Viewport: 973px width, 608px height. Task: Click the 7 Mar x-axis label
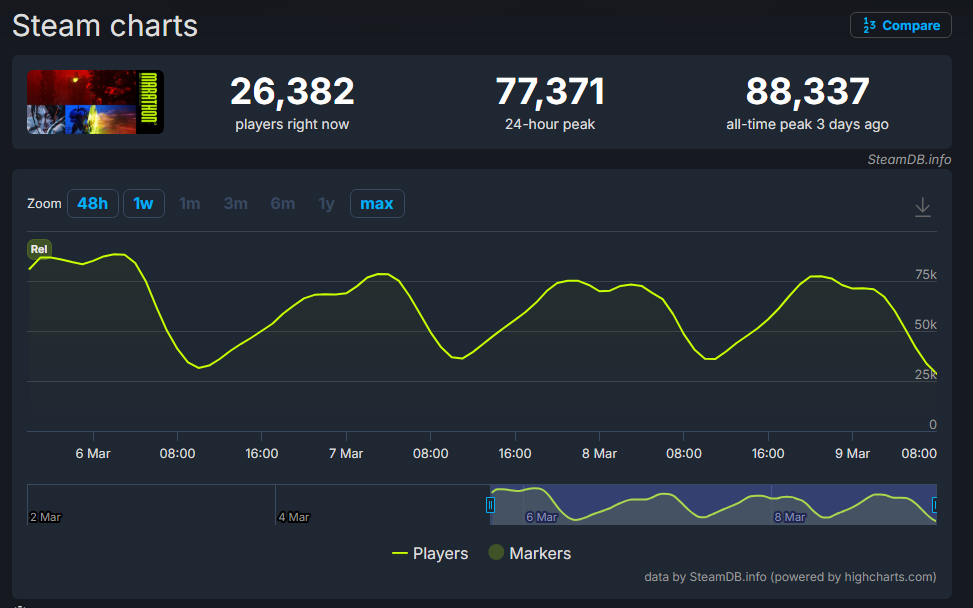click(346, 454)
